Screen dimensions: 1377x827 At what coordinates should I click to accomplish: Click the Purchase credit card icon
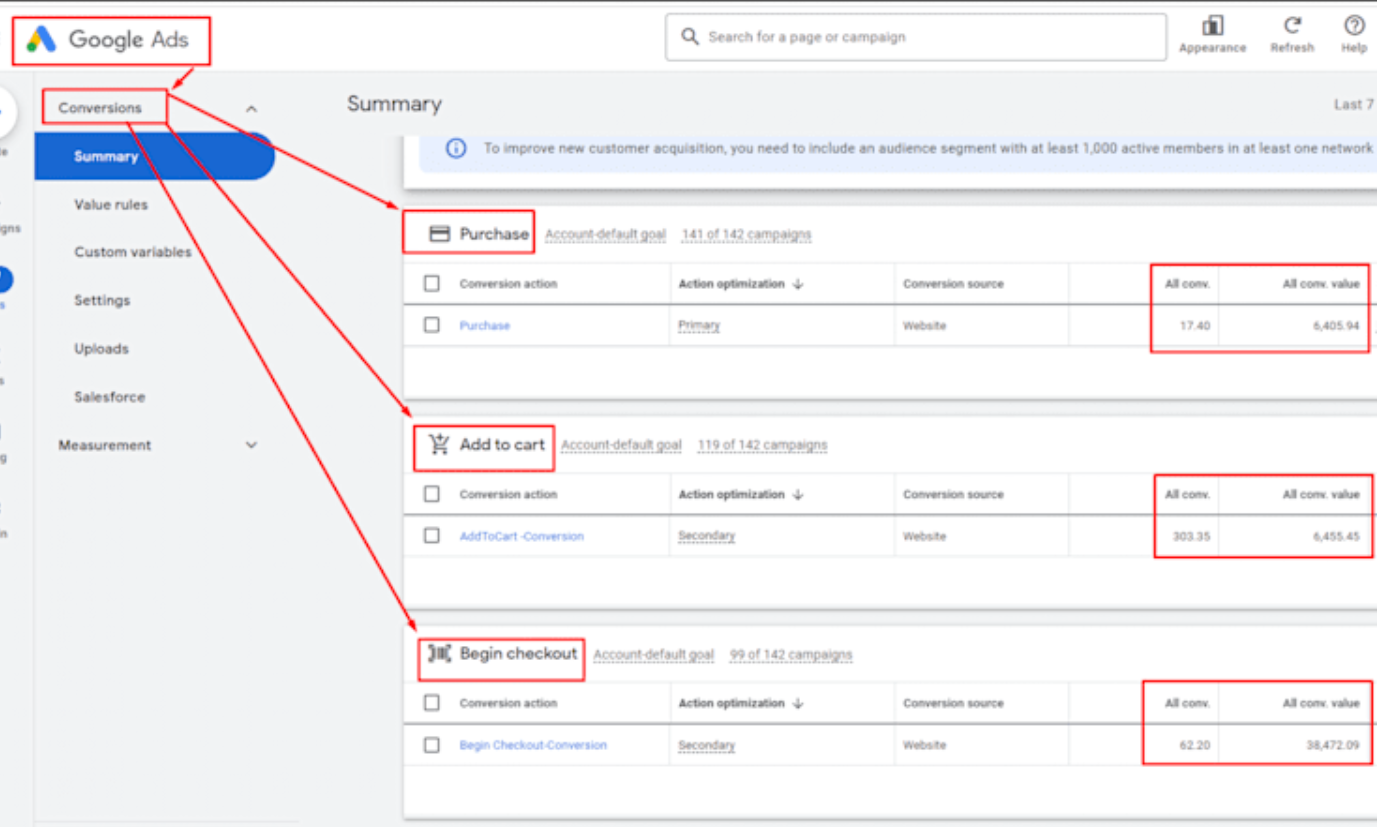pos(438,234)
